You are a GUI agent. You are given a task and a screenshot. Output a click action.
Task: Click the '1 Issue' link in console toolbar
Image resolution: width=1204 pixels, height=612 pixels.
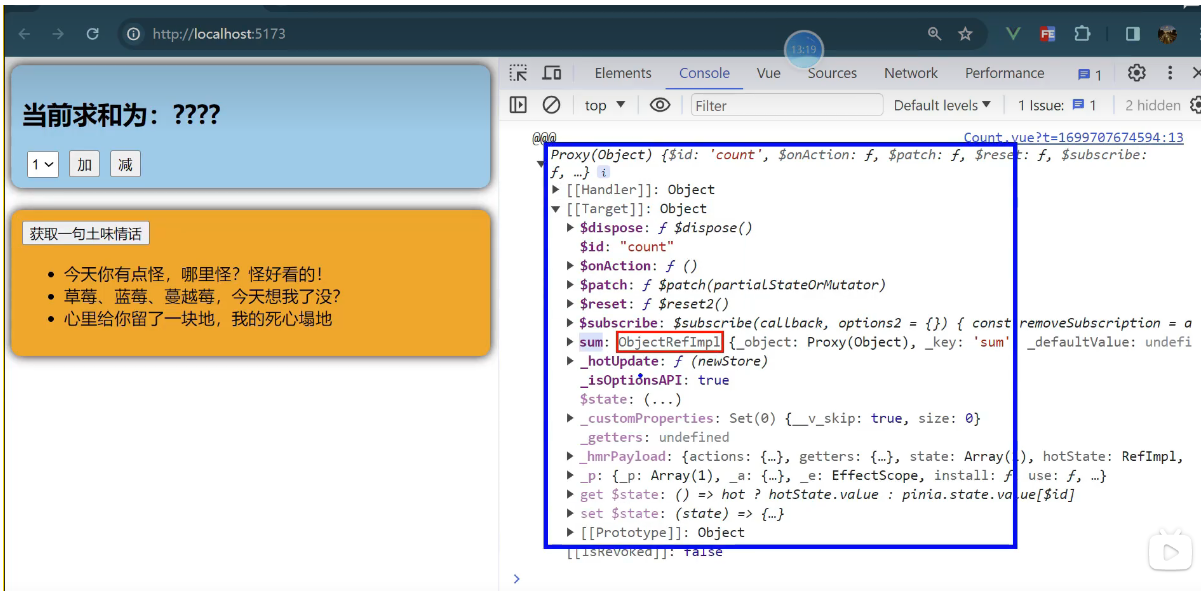tap(1057, 105)
